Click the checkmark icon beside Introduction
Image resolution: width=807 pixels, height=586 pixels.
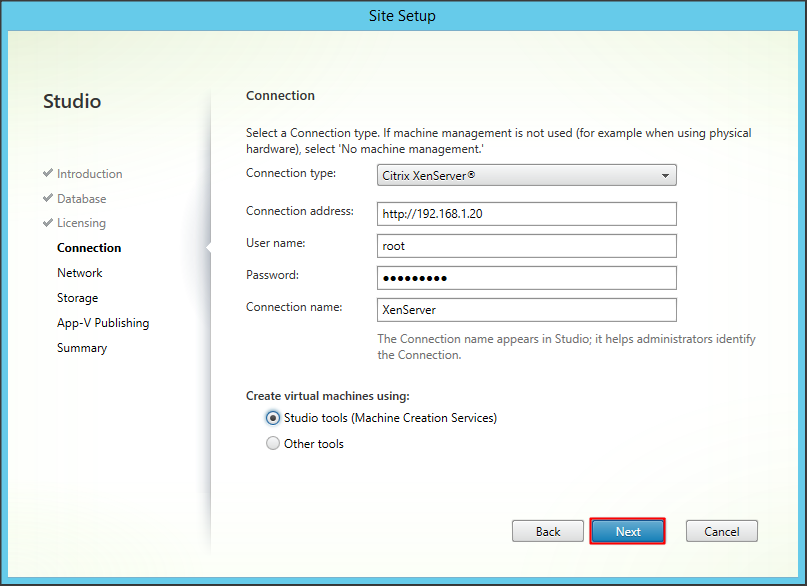tap(48, 173)
